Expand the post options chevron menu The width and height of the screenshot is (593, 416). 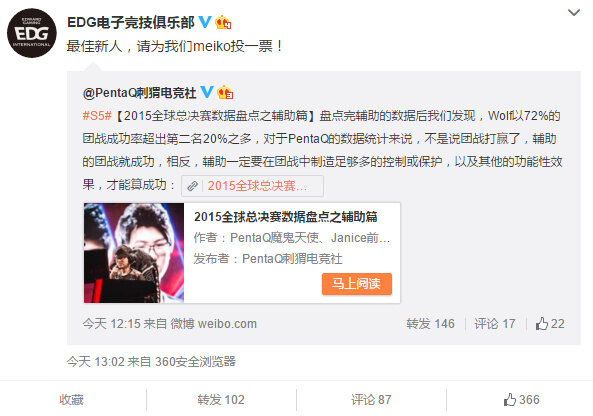click(574, 13)
